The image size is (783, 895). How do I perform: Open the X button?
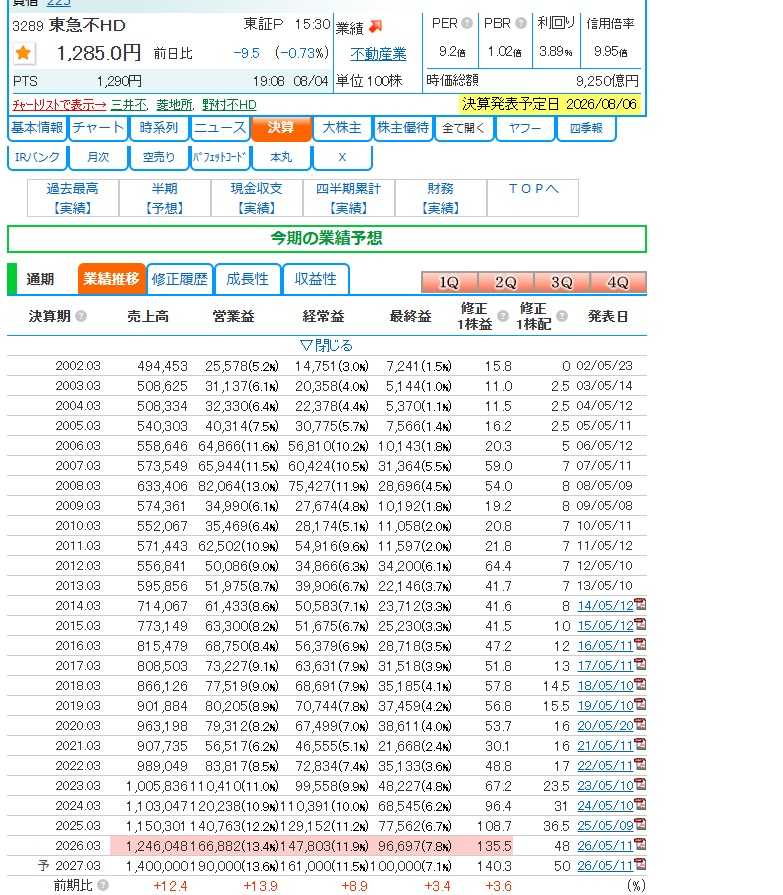(342, 158)
